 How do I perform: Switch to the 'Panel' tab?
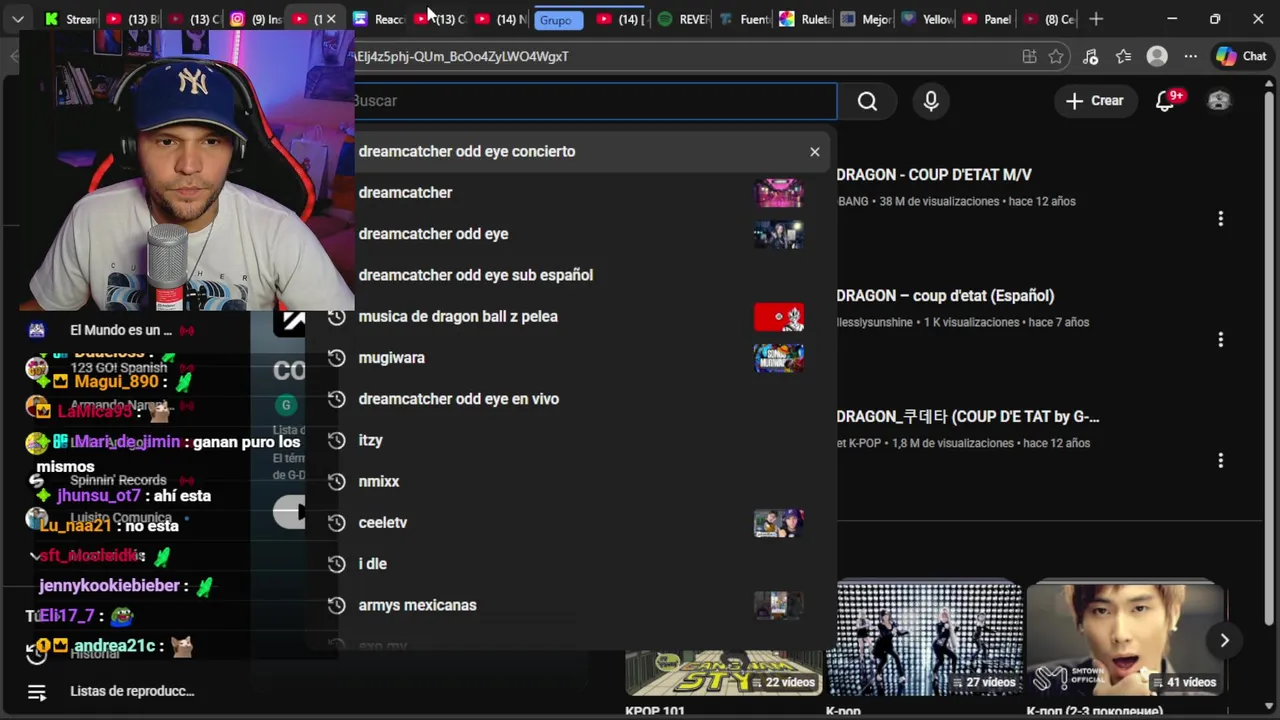point(987,19)
